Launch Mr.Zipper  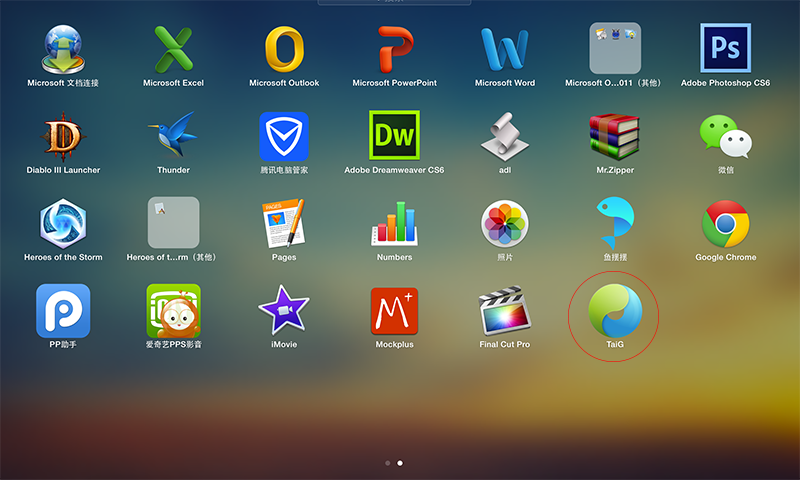coord(615,137)
